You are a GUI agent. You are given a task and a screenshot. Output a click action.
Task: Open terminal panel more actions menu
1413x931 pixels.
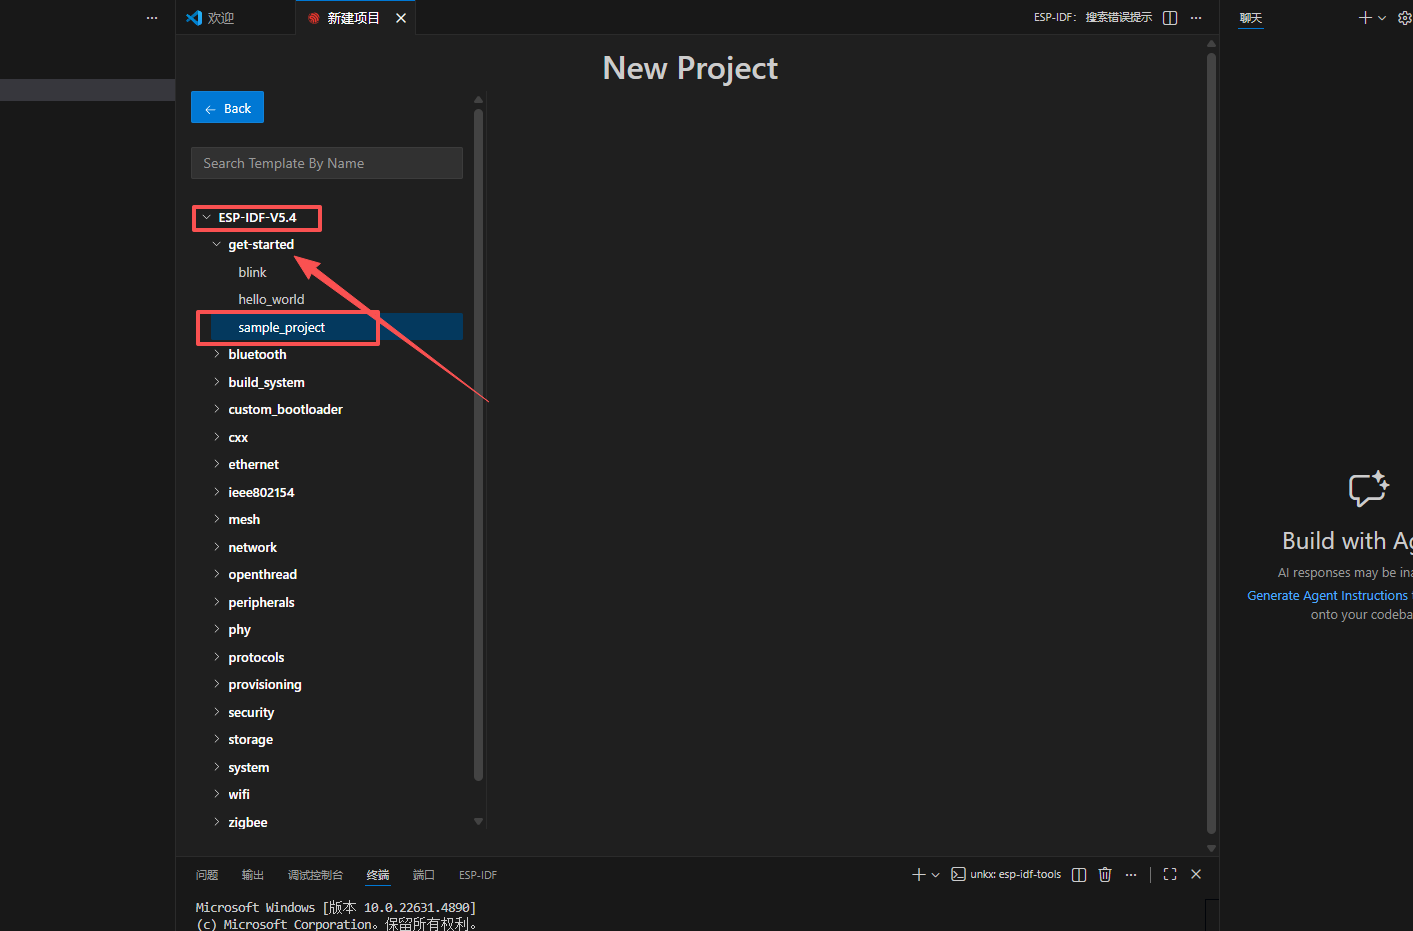(1131, 875)
